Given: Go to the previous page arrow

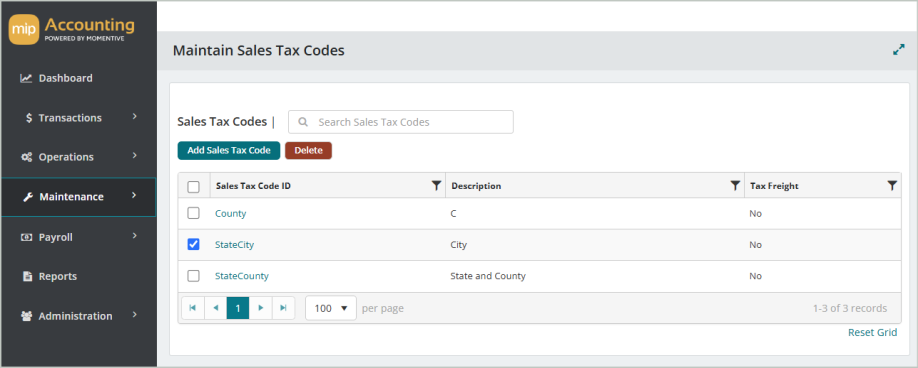Looking at the screenshot, I should tap(215, 308).
